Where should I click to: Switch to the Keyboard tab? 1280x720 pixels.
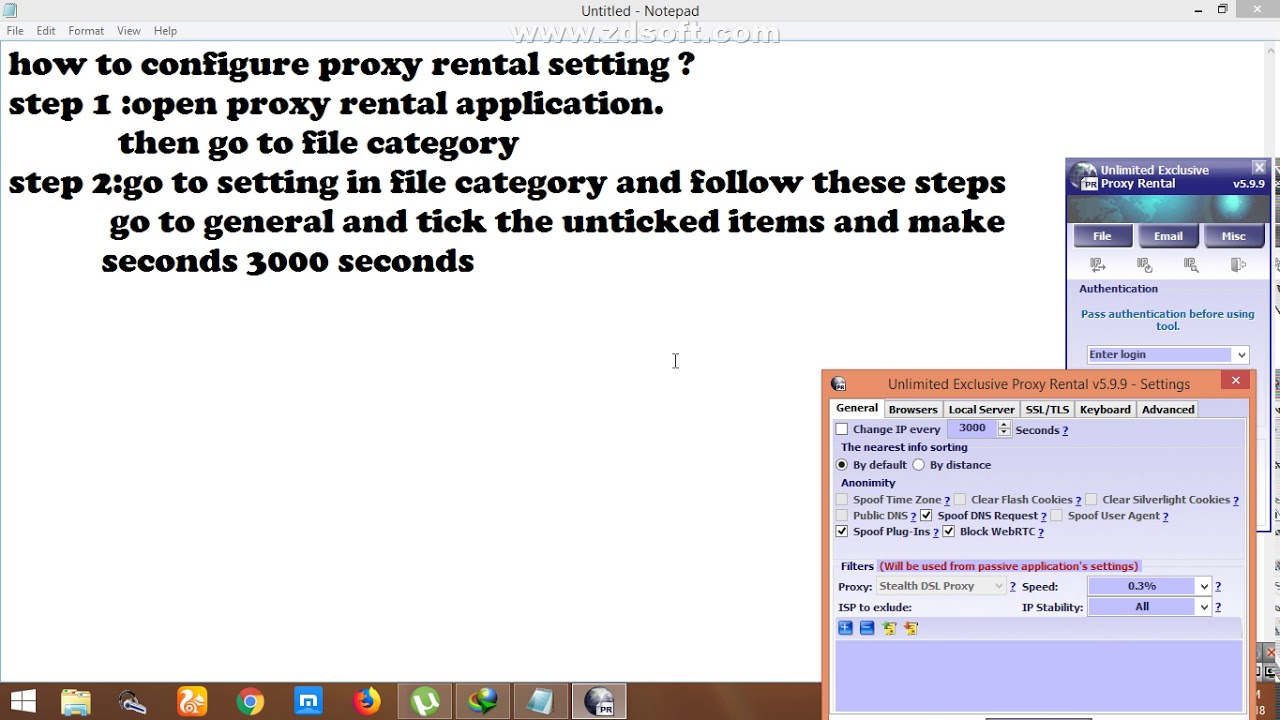click(1105, 409)
